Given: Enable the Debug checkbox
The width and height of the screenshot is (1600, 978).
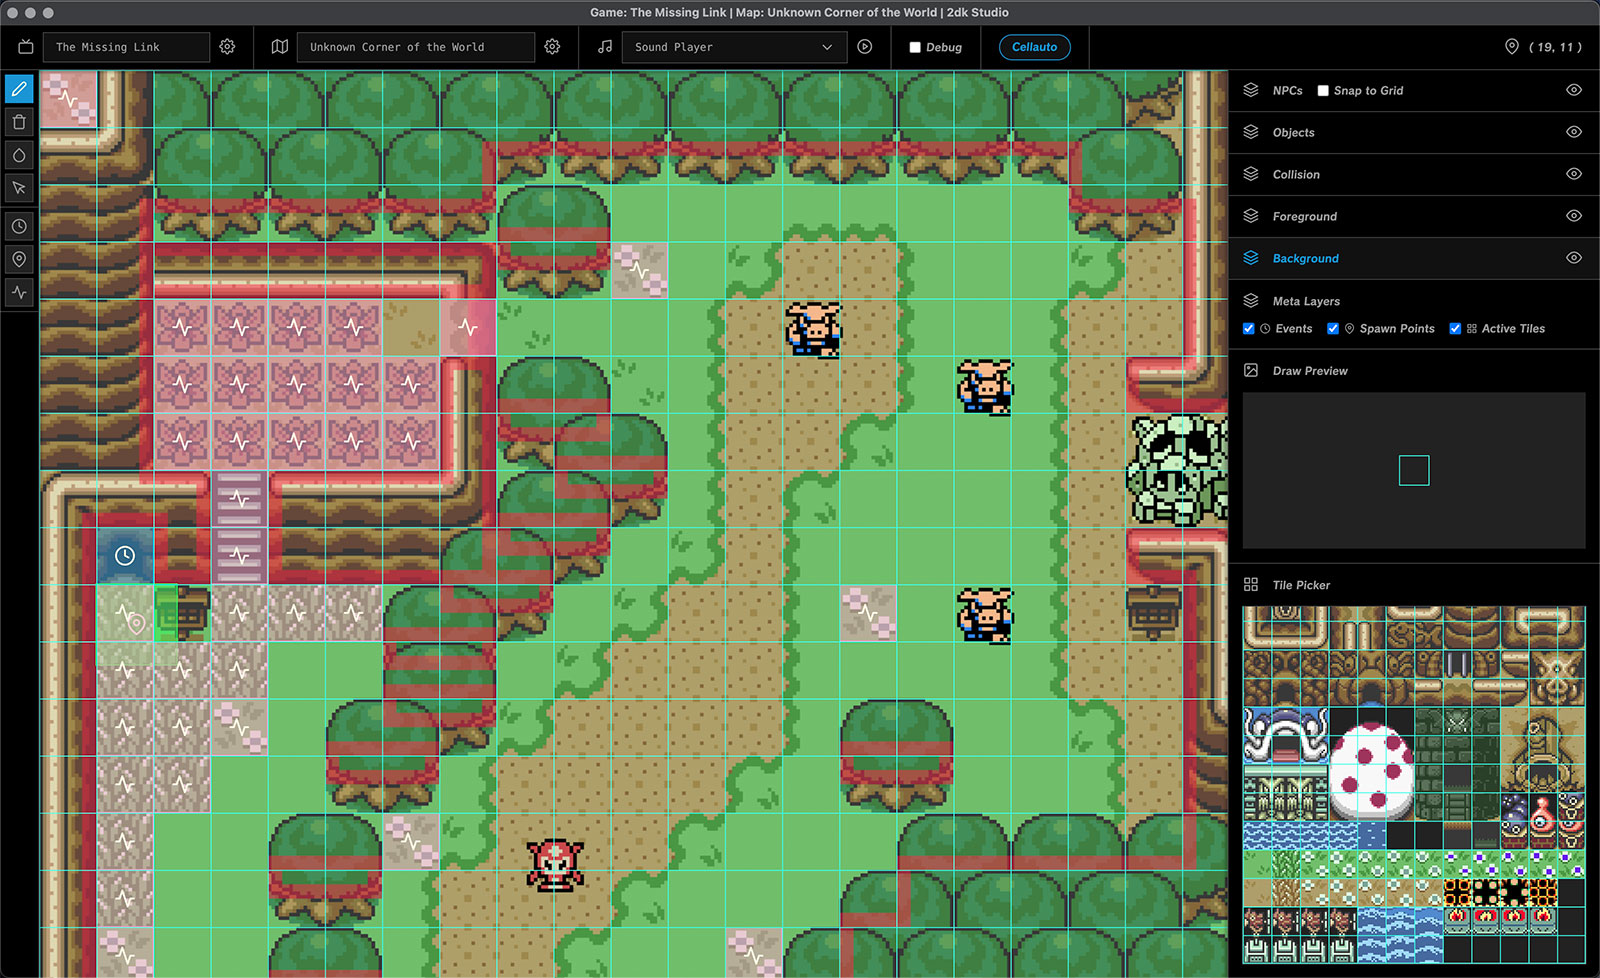Looking at the screenshot, I should [x=915, y=47].
